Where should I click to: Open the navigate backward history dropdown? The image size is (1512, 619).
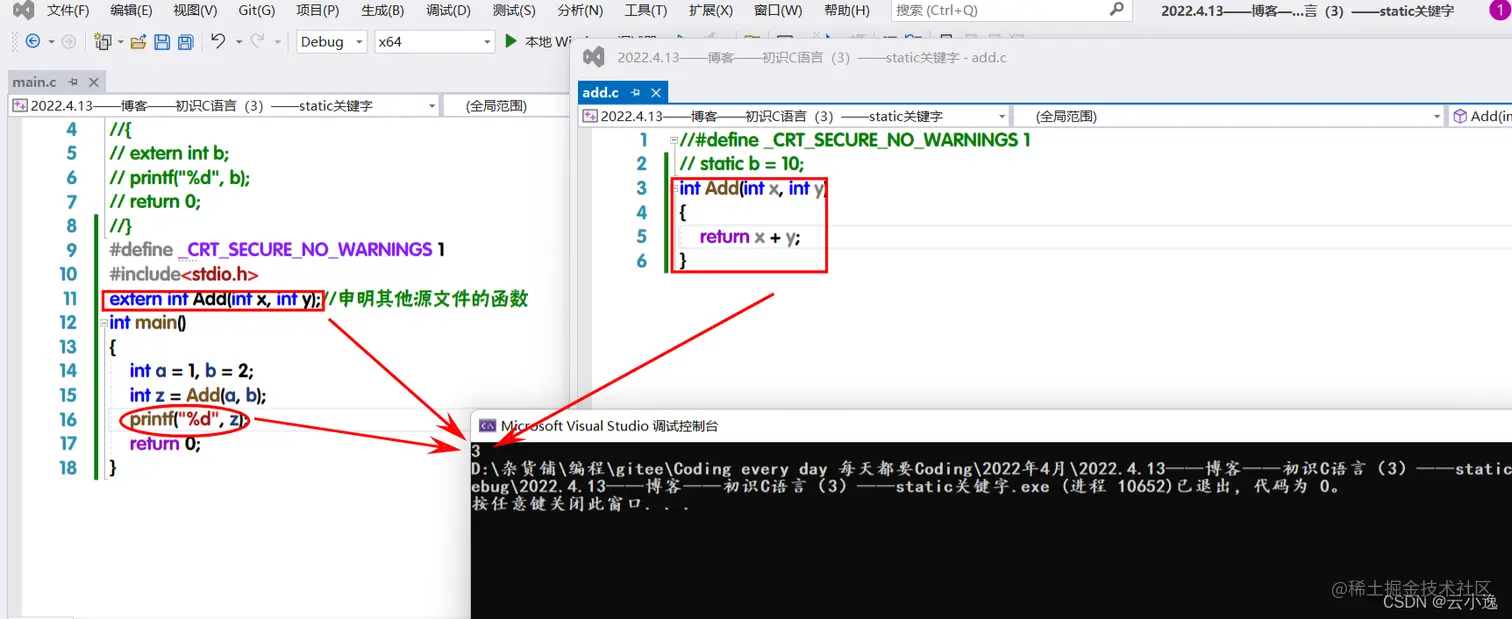click(50, 42)
